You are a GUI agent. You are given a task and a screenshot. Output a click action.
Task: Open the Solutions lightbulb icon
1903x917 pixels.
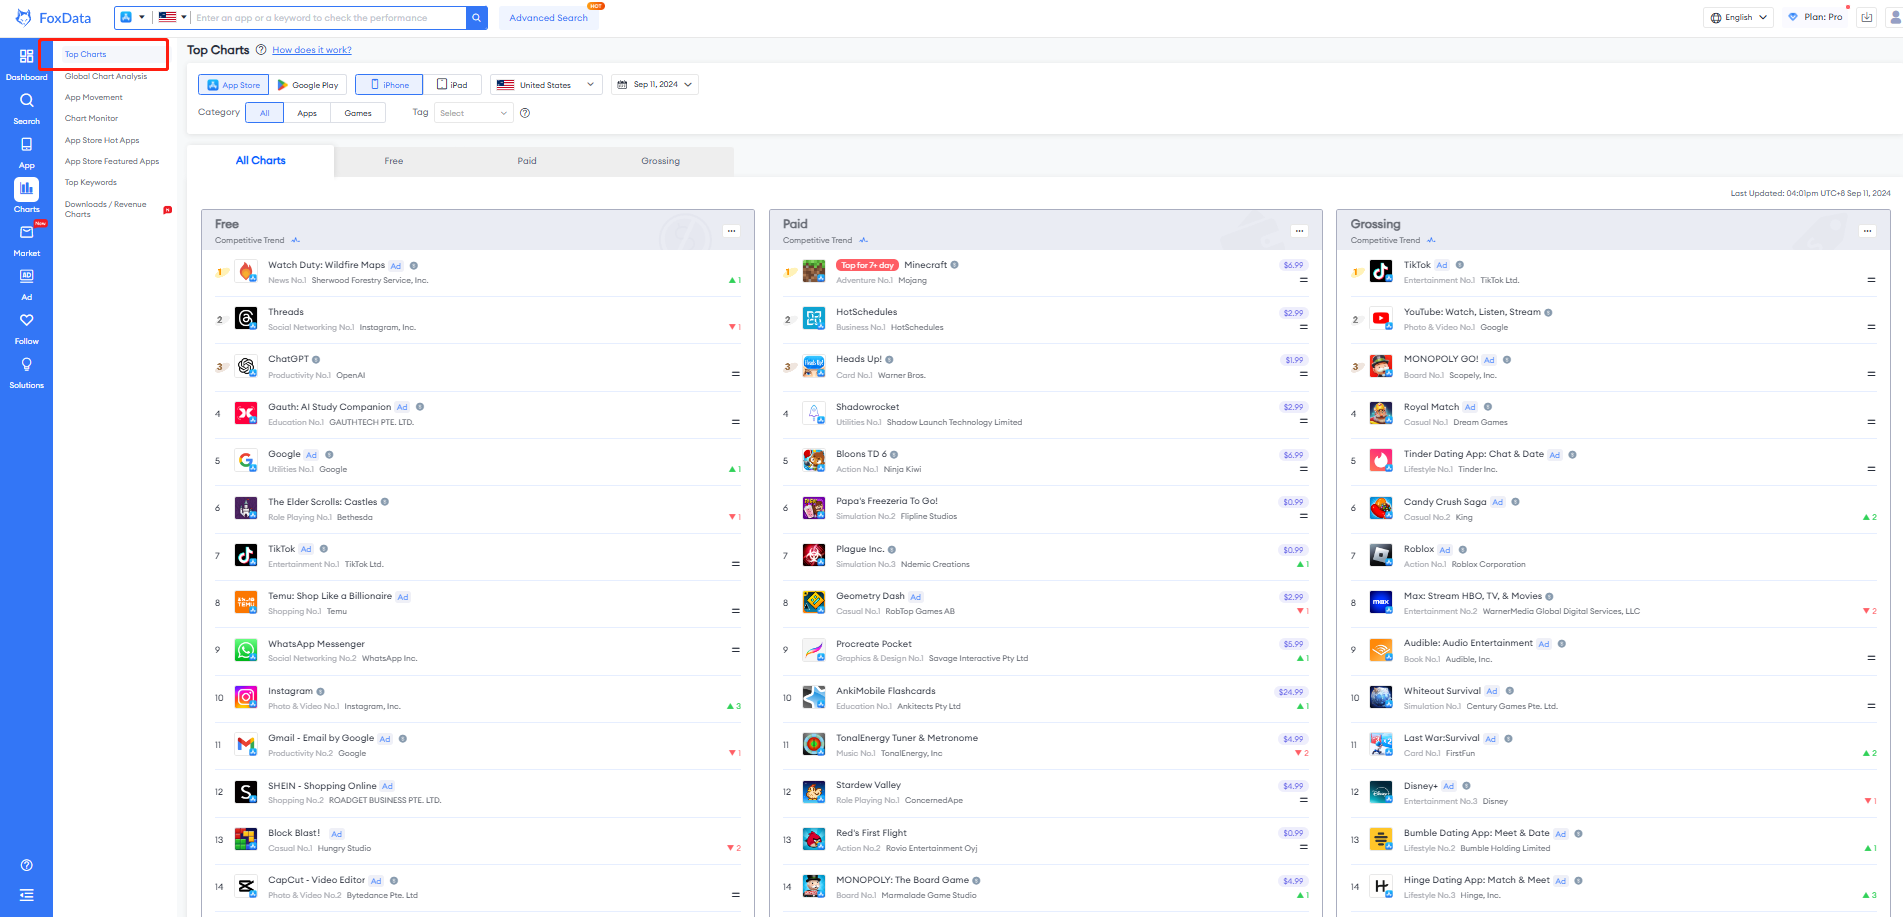pos(26,365)
